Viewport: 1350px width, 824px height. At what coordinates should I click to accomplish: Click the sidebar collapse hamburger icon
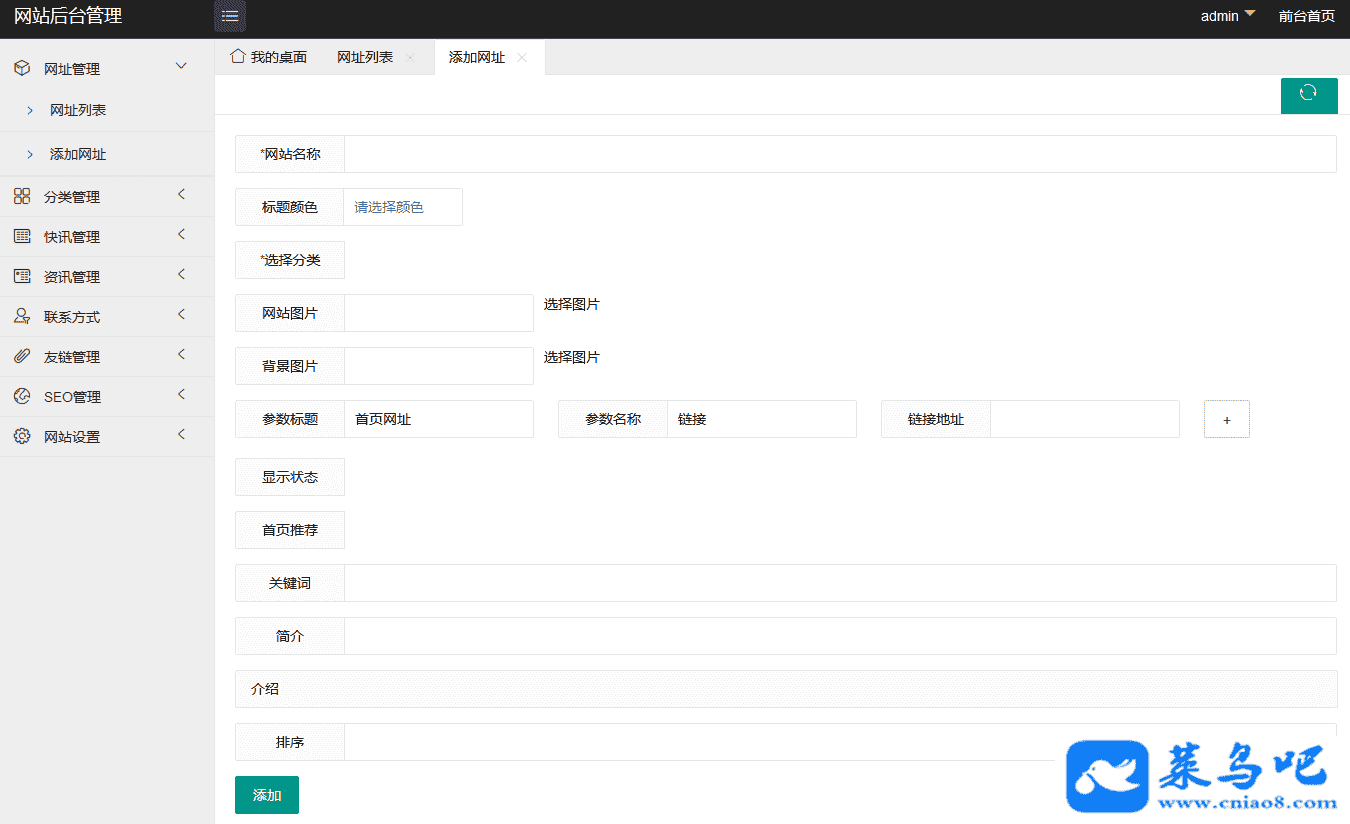click(x=230, y=16)
